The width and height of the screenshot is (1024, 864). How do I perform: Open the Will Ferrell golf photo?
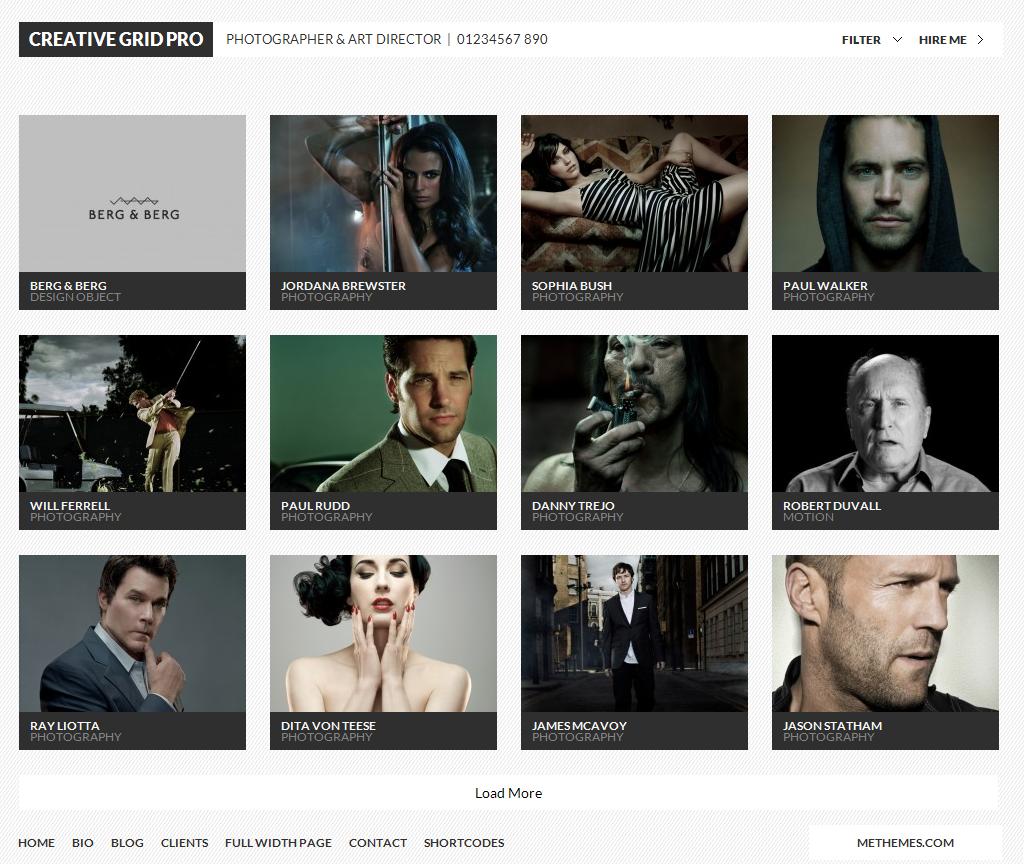[x=133, y=413]
